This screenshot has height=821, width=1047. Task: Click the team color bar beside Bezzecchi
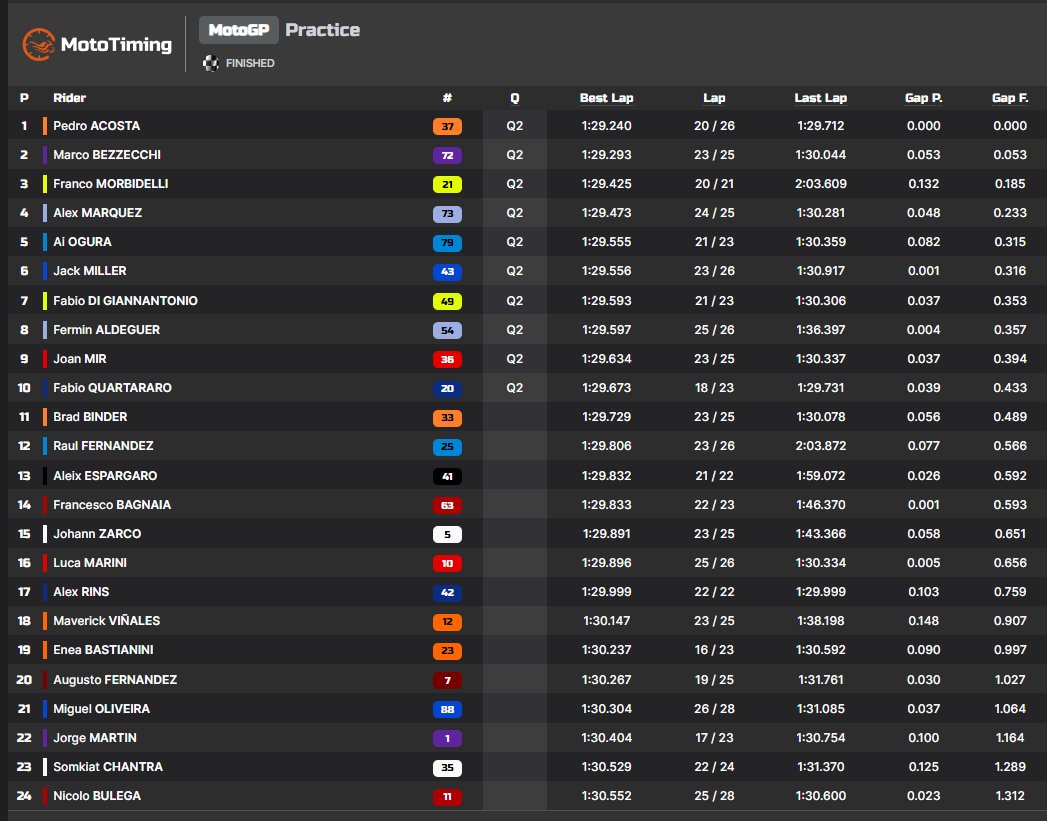(43, 155)
